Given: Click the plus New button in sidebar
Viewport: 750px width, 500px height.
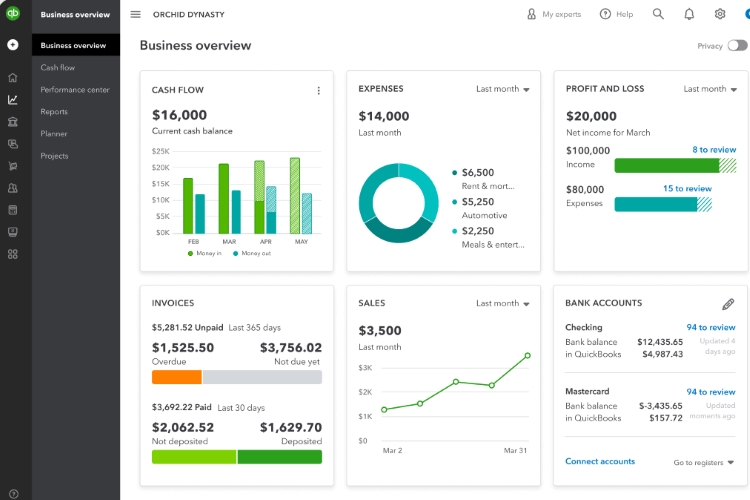Looking at the screenshot, I should [x=13, y=45].
